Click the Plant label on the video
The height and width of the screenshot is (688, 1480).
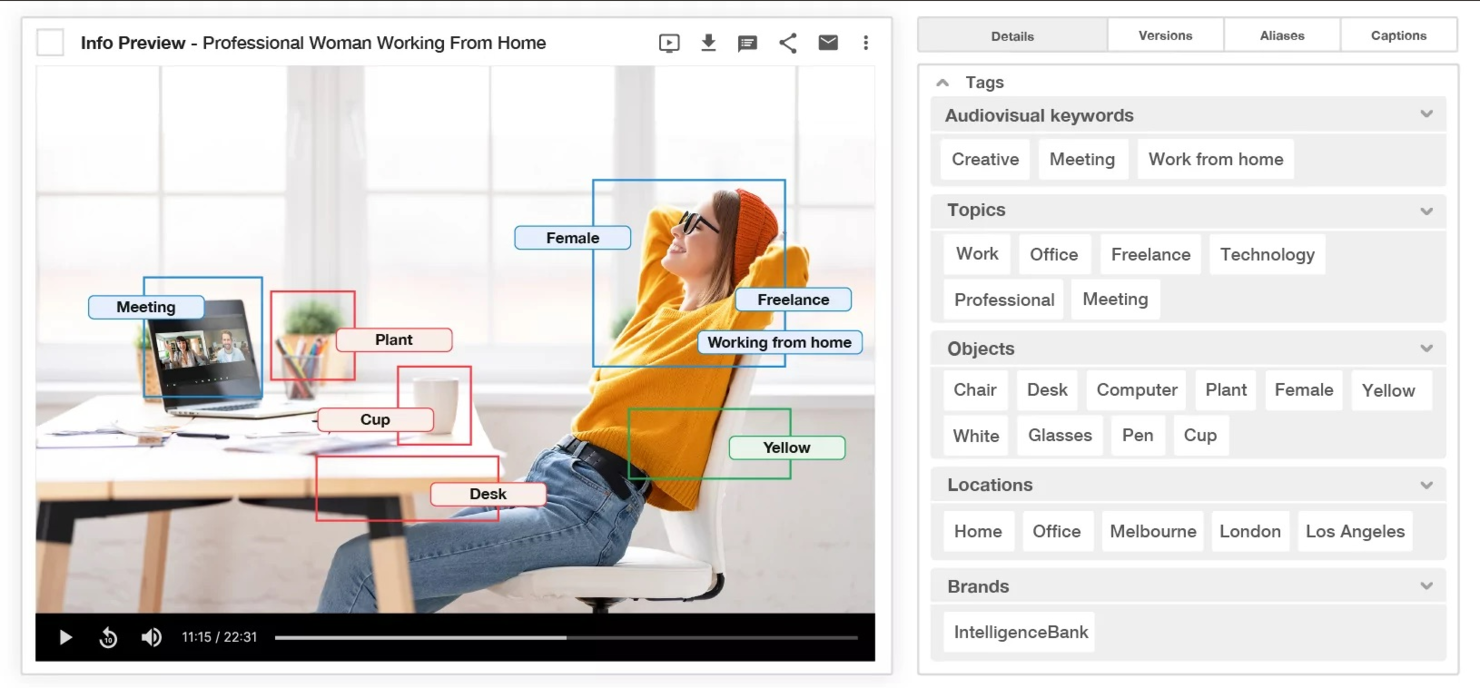[394, 340]
